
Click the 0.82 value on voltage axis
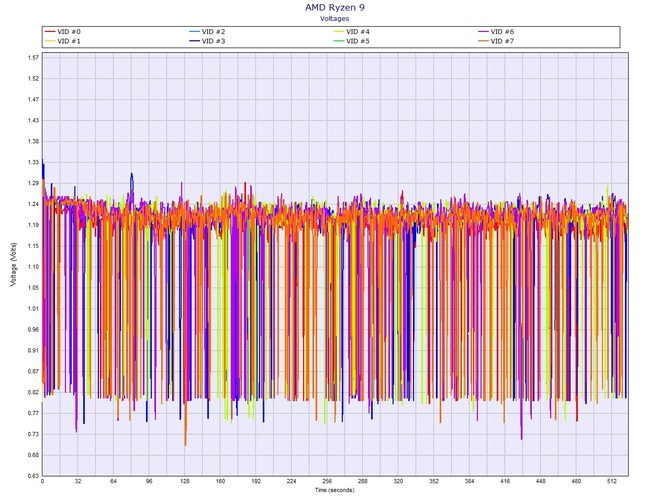33,392
